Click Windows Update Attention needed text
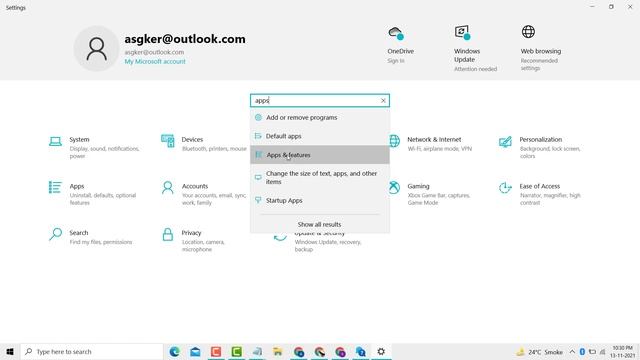The height and width of the screenshot is (360, 640). 476,69
